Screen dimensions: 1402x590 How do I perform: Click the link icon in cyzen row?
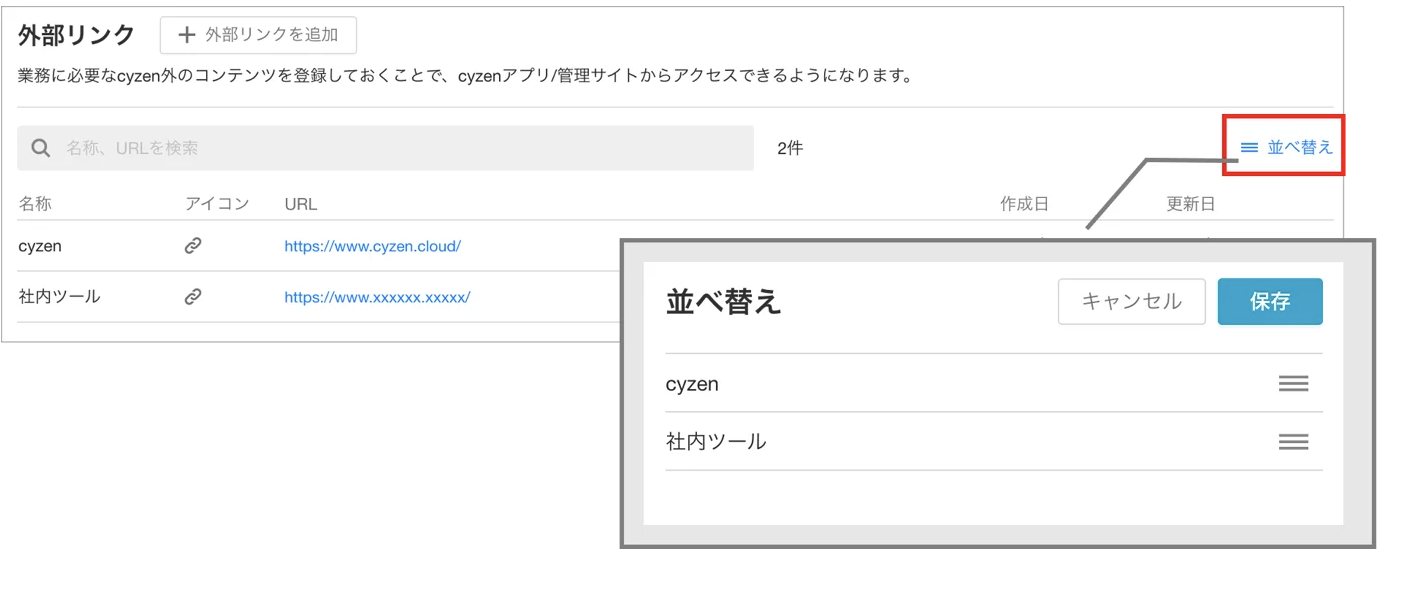(x=193, y=245)
